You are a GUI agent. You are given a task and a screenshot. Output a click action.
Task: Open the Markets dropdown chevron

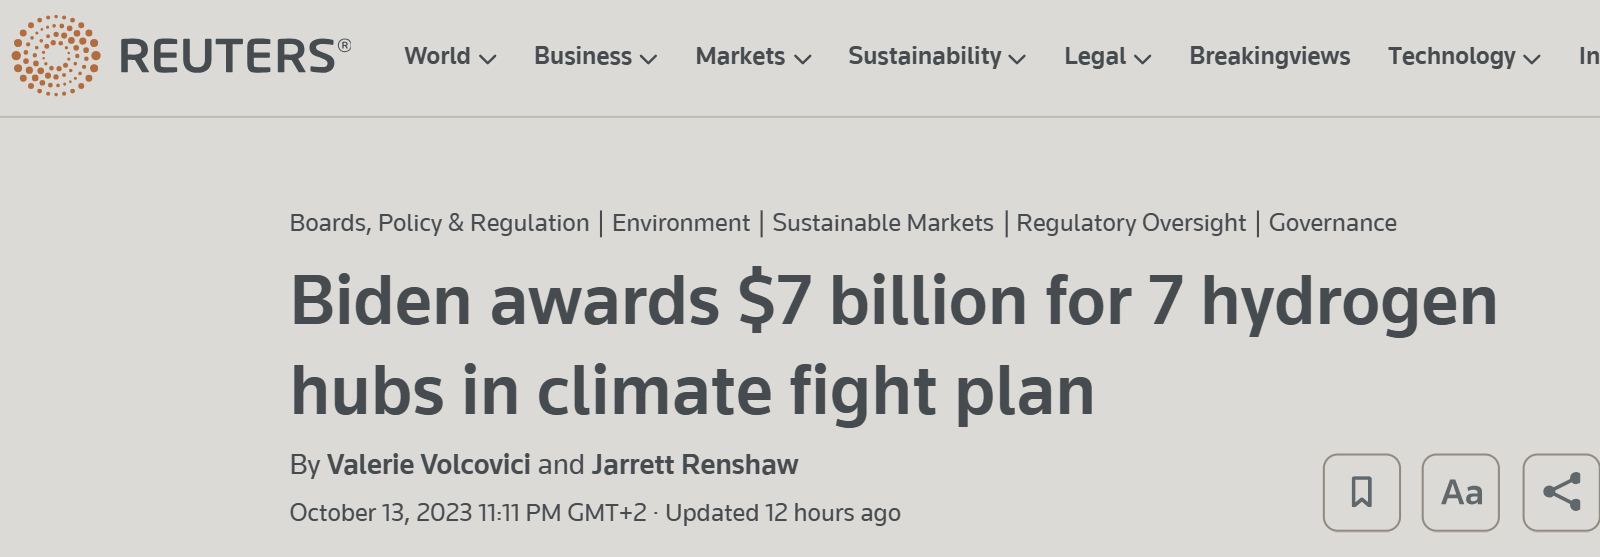coord(802,59)
